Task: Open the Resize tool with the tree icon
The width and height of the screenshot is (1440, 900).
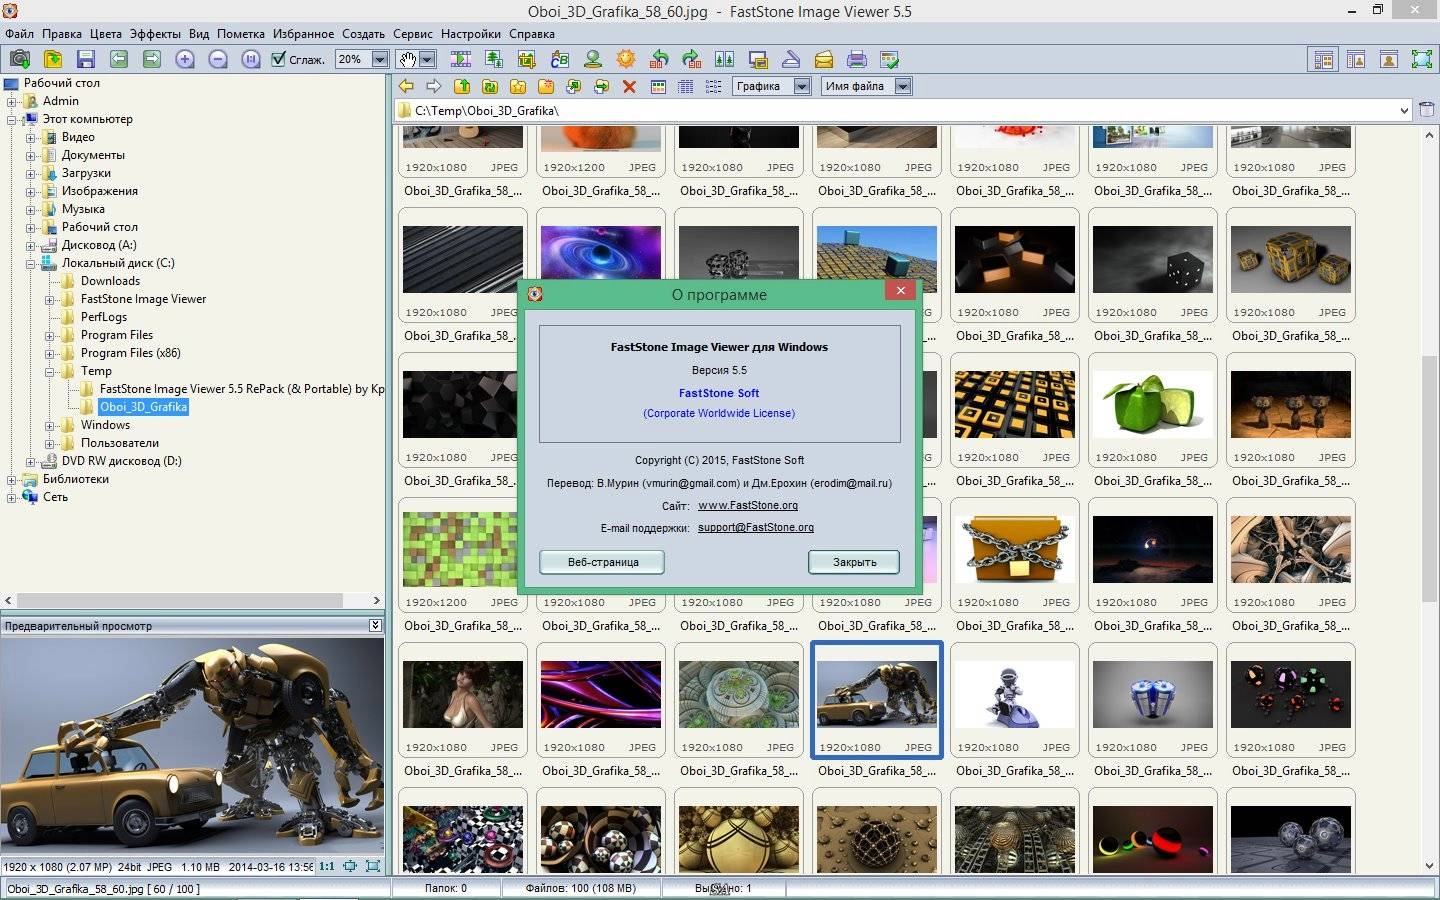Action: [494, 59]
